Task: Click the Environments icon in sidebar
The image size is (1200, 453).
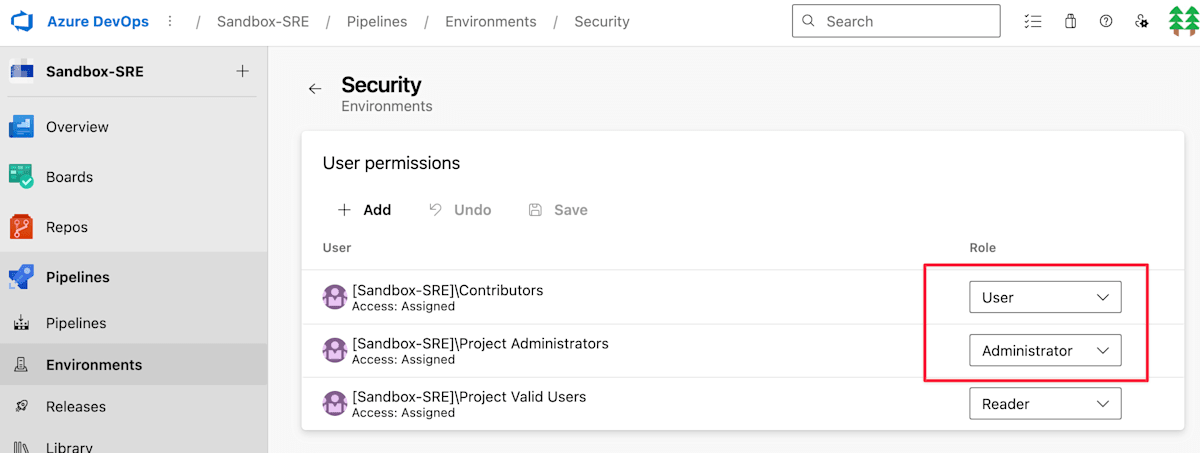Action: click(22, 365)
